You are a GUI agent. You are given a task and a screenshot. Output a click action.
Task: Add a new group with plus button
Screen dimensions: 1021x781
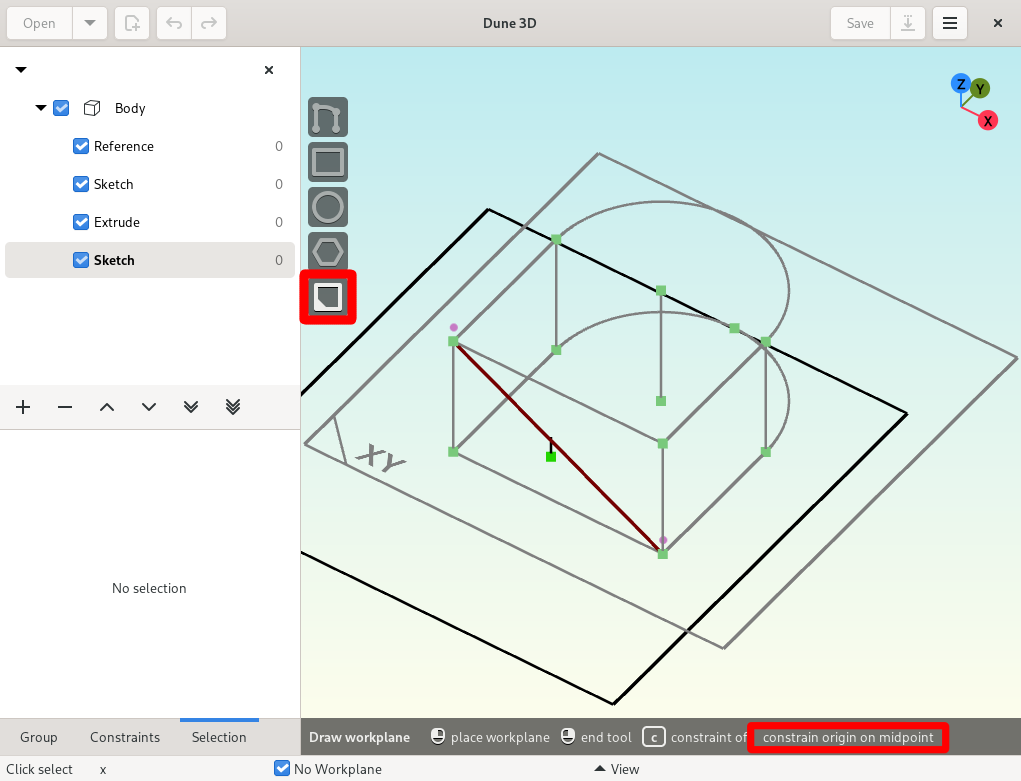[23, 407]
